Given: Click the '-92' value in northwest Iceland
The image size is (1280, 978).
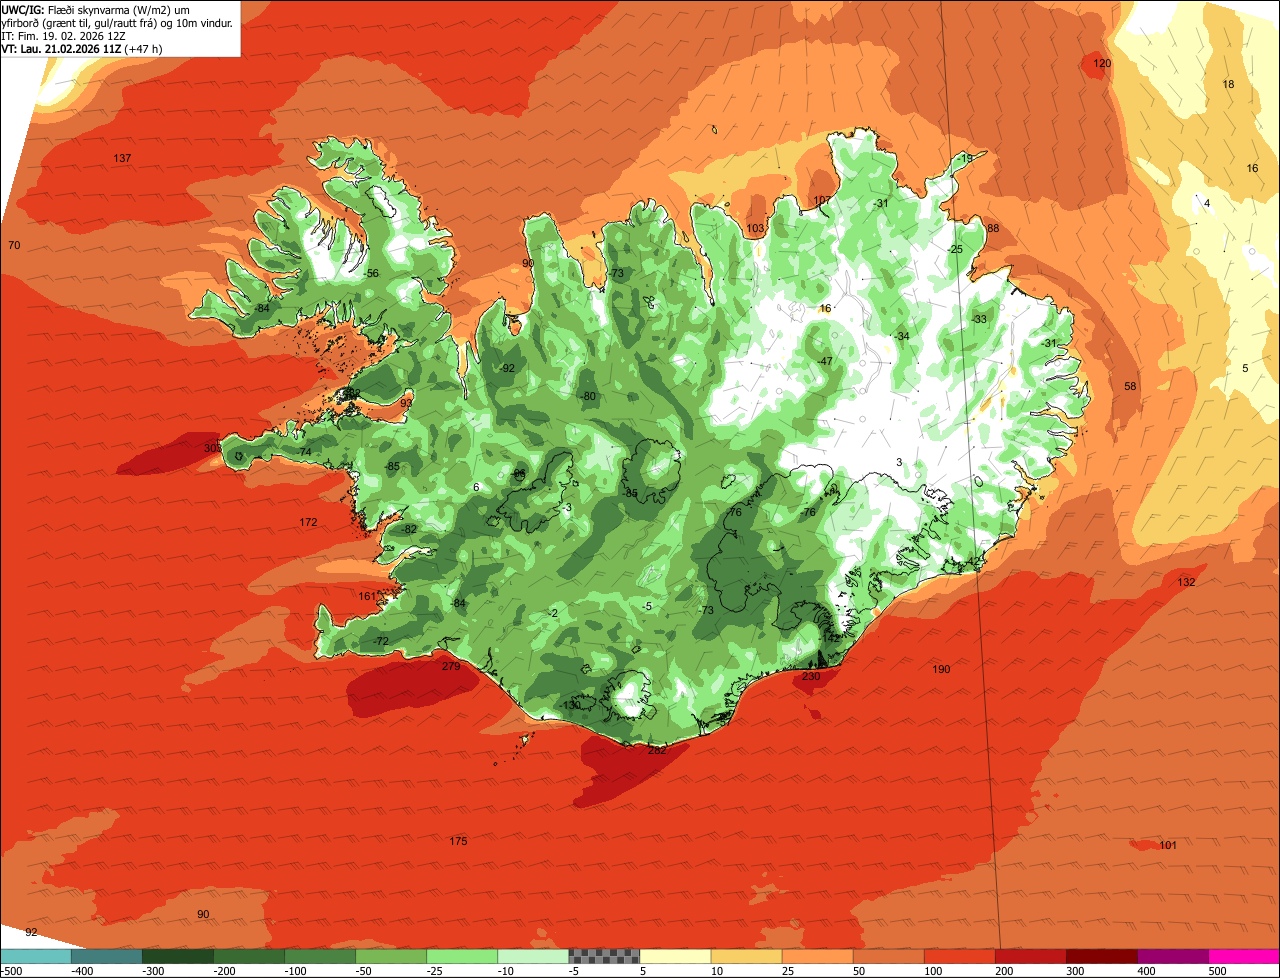Looking at the screenshot, I should tap(507, 368).
